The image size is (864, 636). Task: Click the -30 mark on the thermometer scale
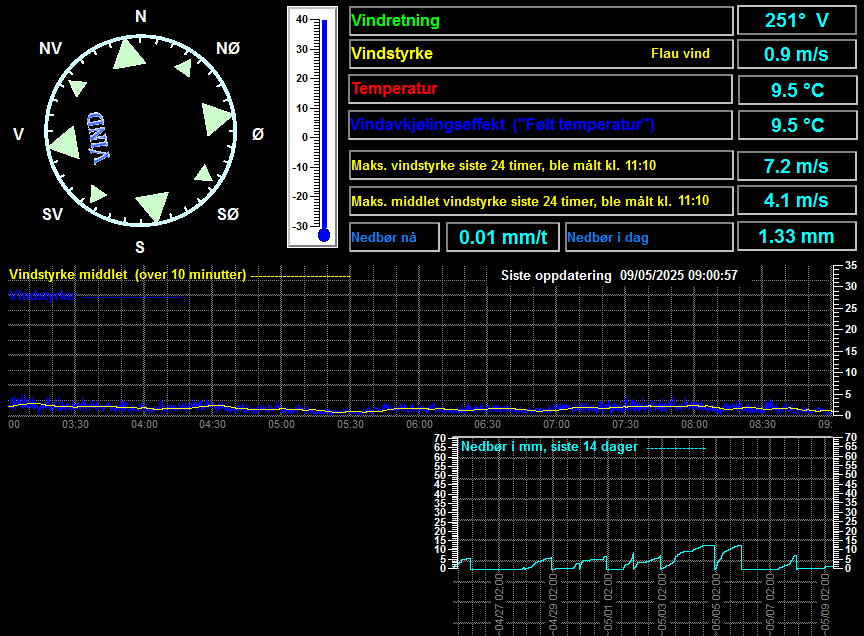point(300,226)
